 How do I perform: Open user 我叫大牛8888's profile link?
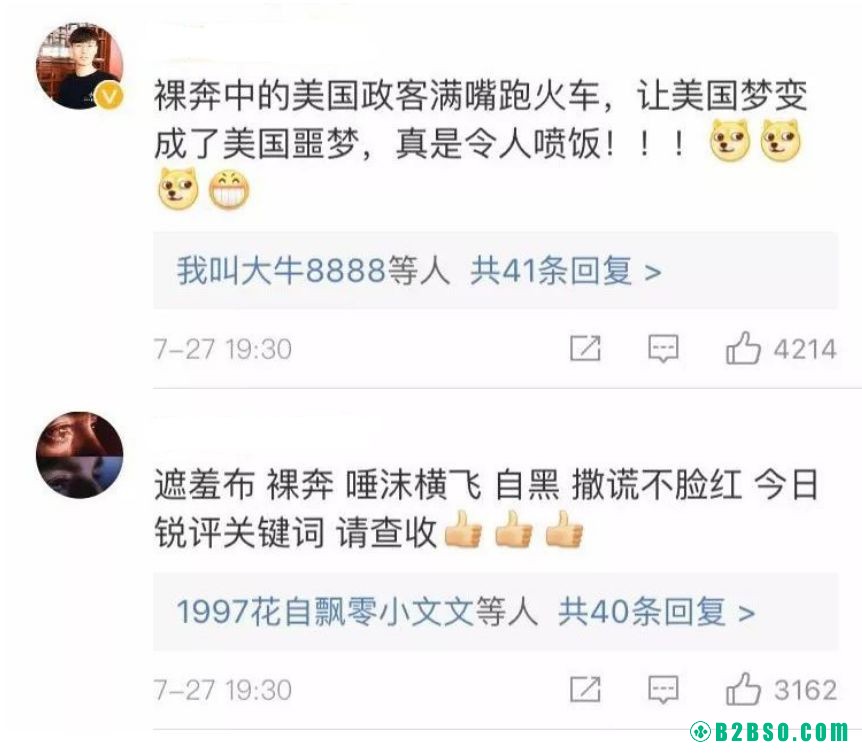point(281,271)
